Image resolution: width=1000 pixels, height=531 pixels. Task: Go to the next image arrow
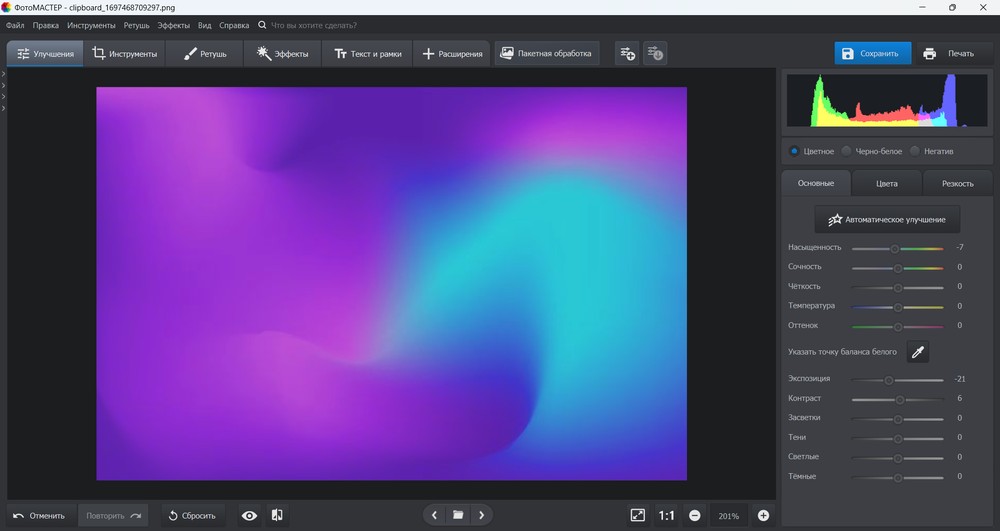click(482, 515)
